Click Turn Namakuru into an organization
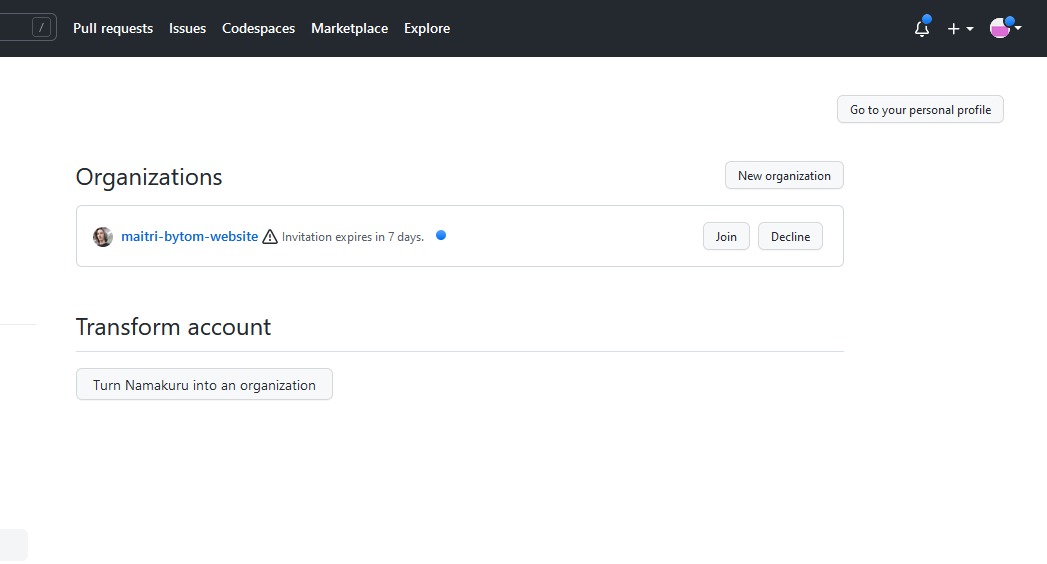 click(204, 384)
